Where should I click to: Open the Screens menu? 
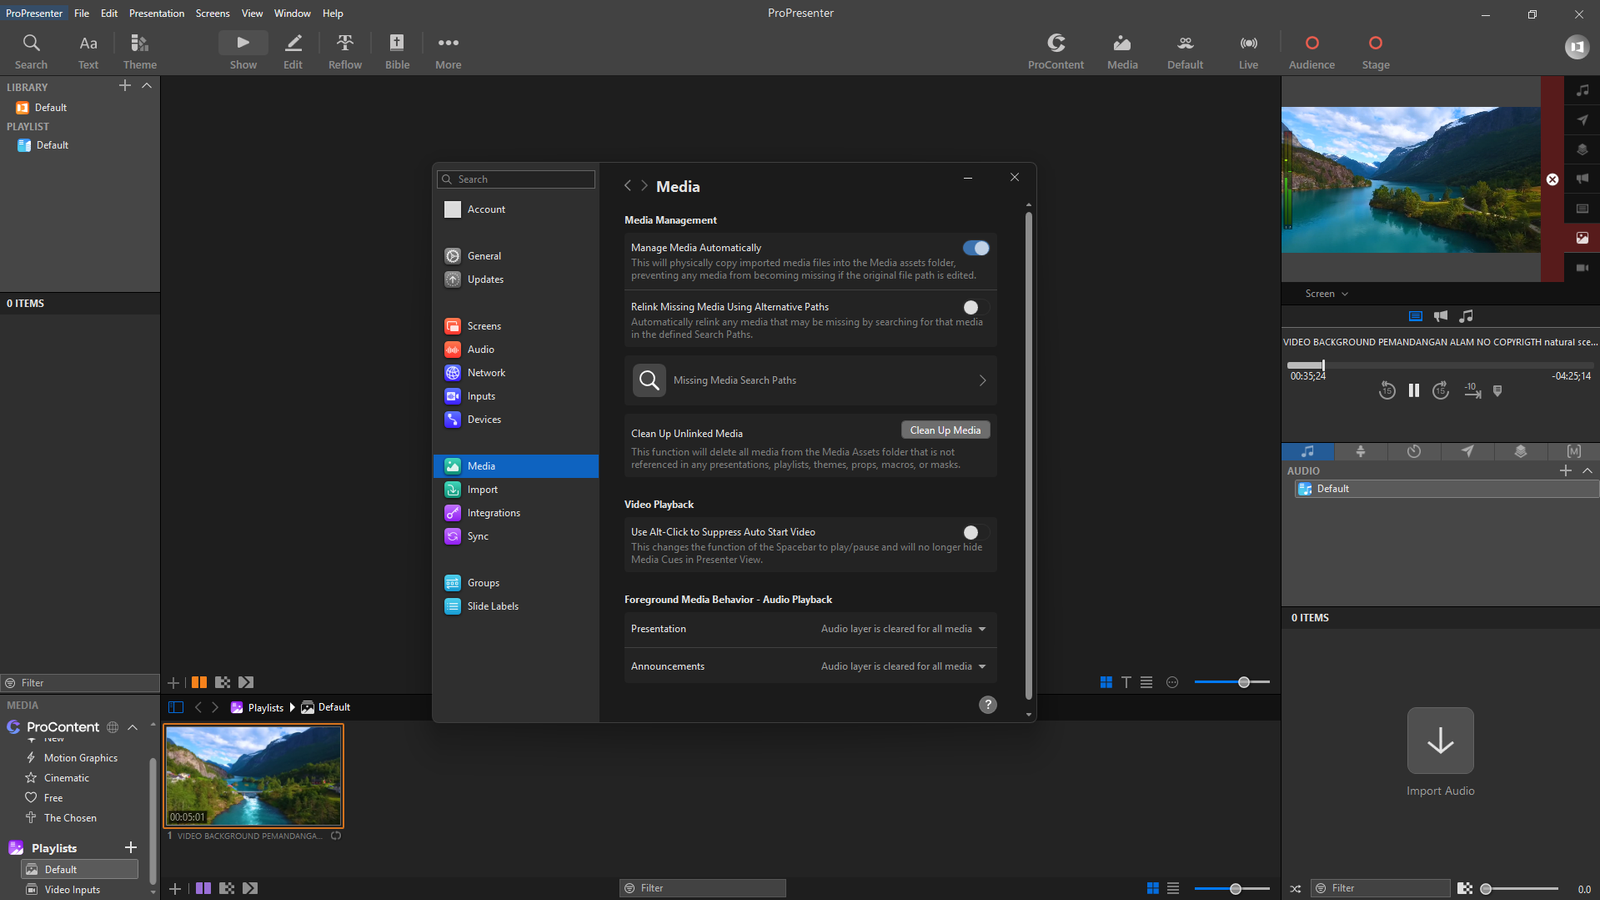tap(212, 13)
